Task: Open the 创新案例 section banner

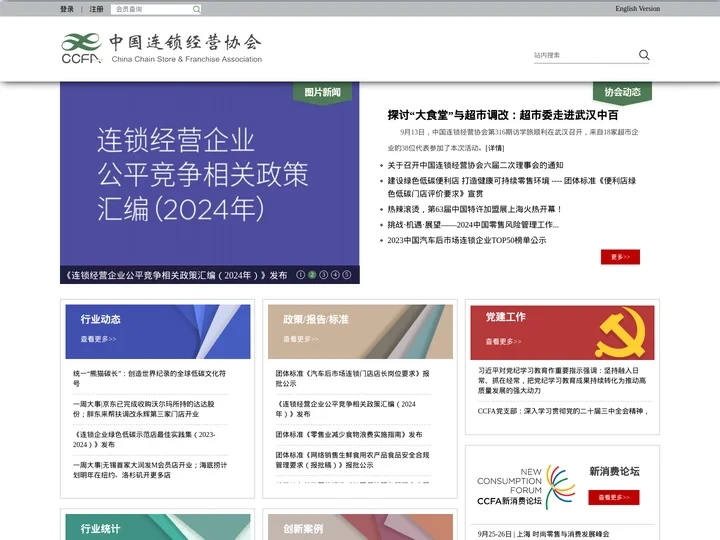Action: pos(360,527)
